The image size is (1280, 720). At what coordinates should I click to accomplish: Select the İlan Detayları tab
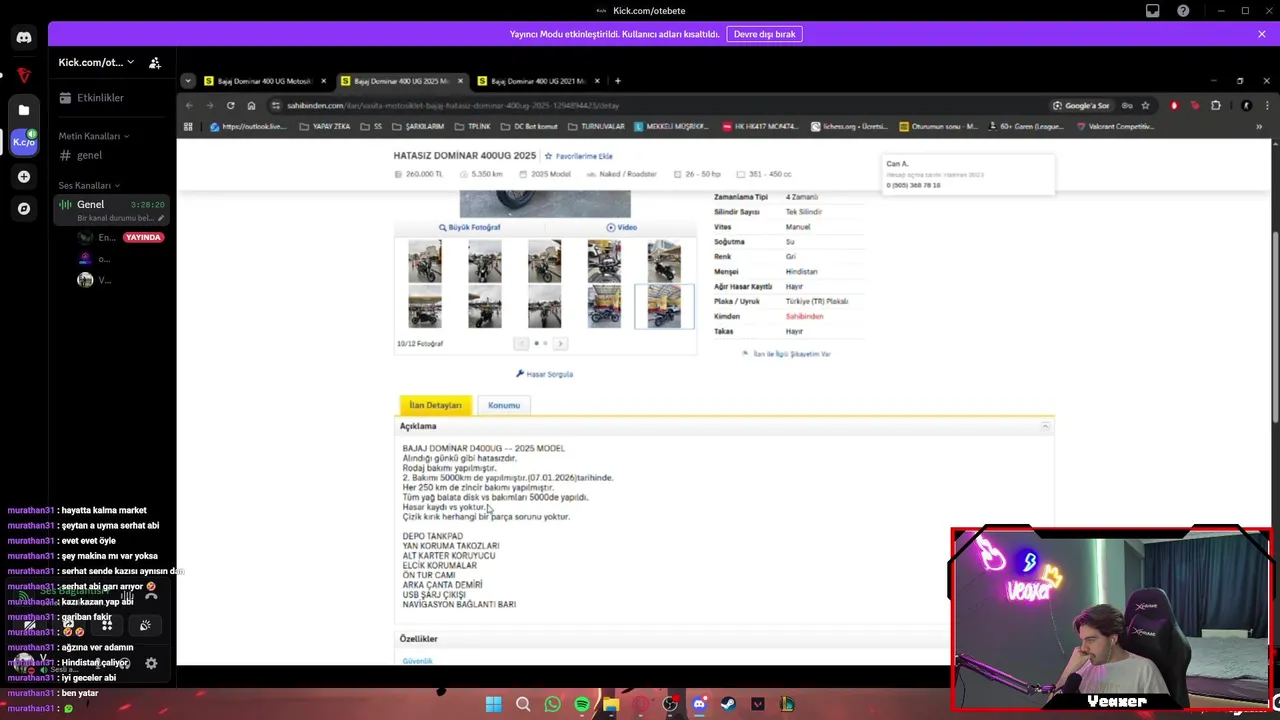(435, 405)
